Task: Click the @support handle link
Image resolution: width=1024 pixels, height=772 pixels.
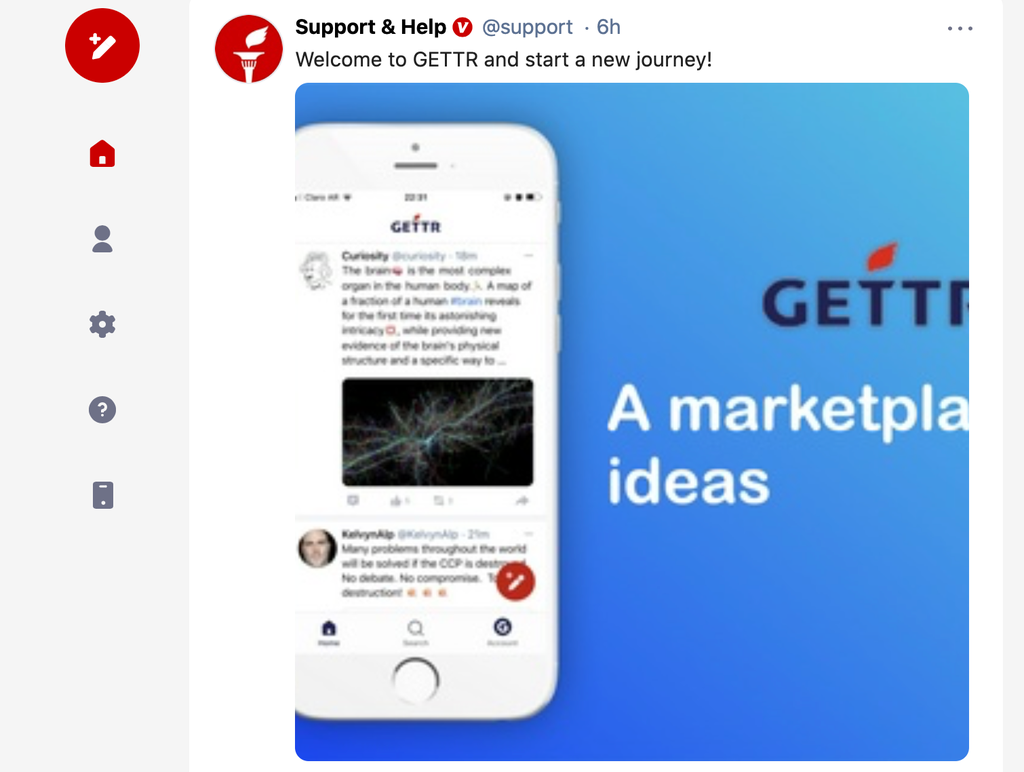Action: 527,27
